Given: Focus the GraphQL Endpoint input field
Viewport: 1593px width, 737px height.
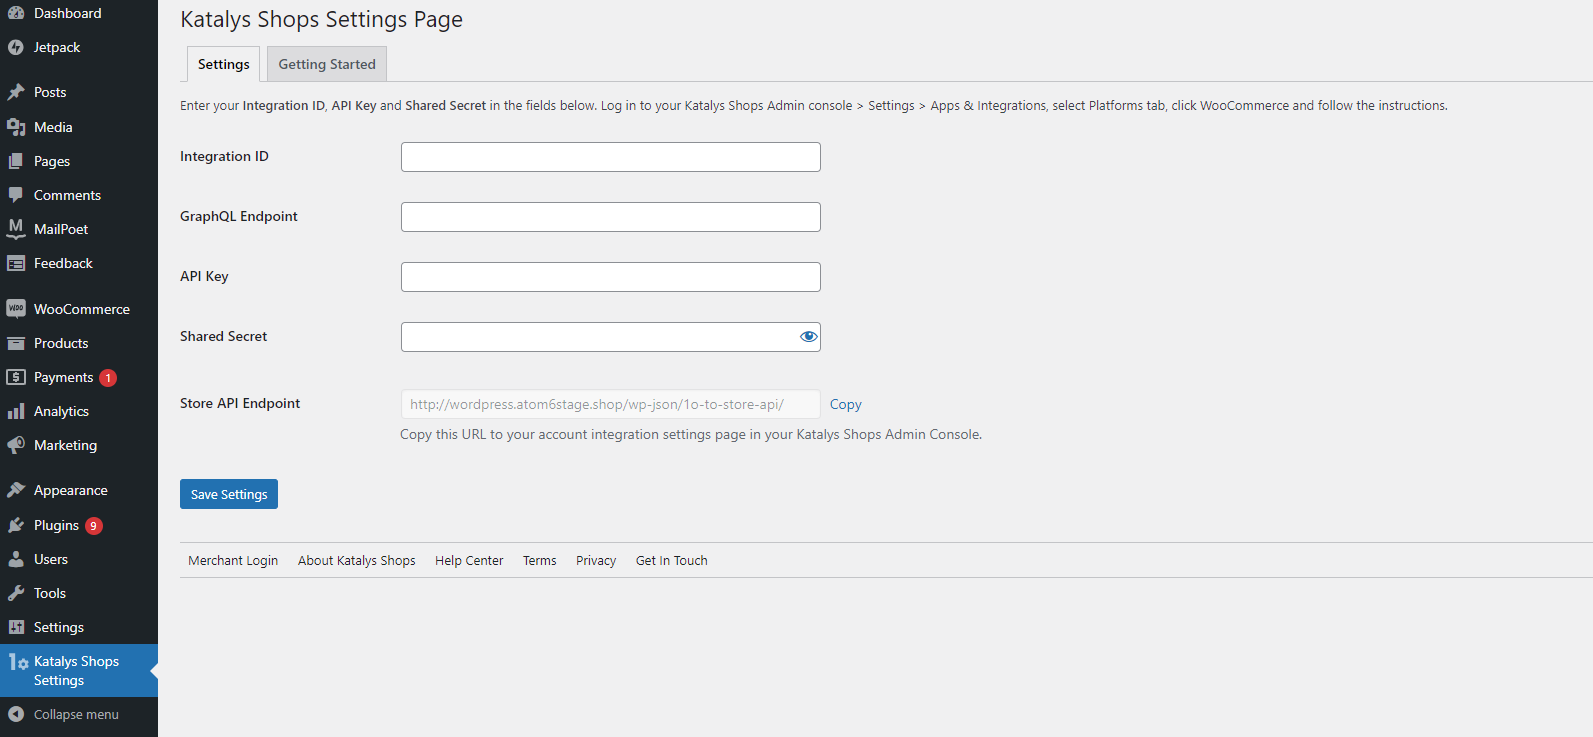Looking at the screenshot, I should (x=610, y=217).
